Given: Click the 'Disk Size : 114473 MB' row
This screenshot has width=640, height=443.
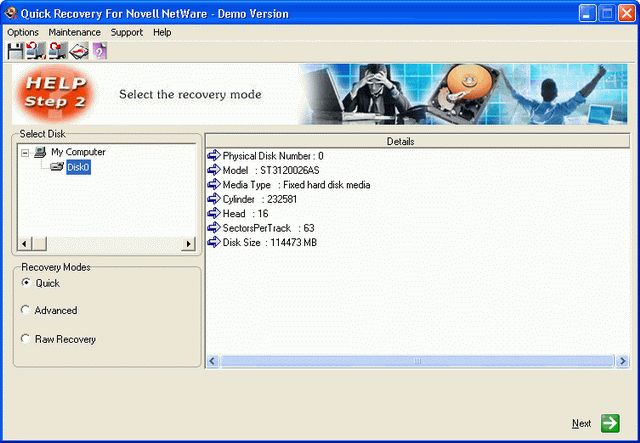Looking at the screenshot, I should coord(269,243).
